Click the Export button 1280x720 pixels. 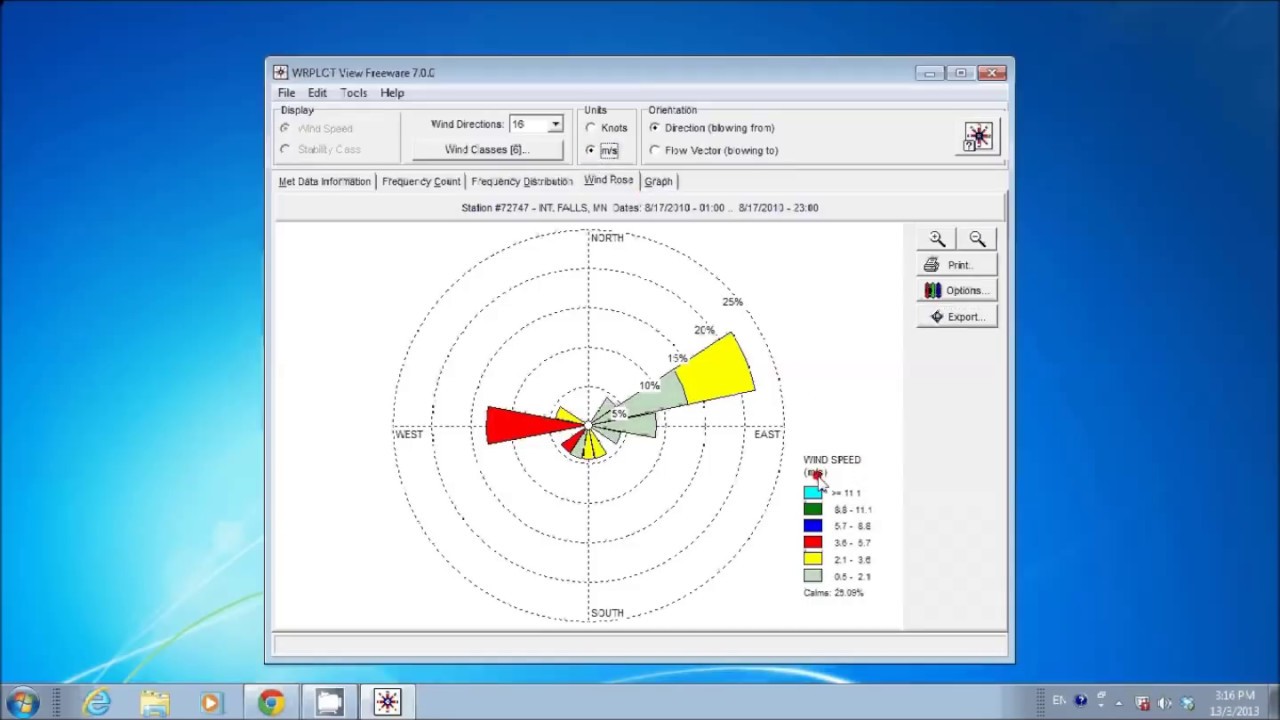pyautogui.click(x=957, y=317)
